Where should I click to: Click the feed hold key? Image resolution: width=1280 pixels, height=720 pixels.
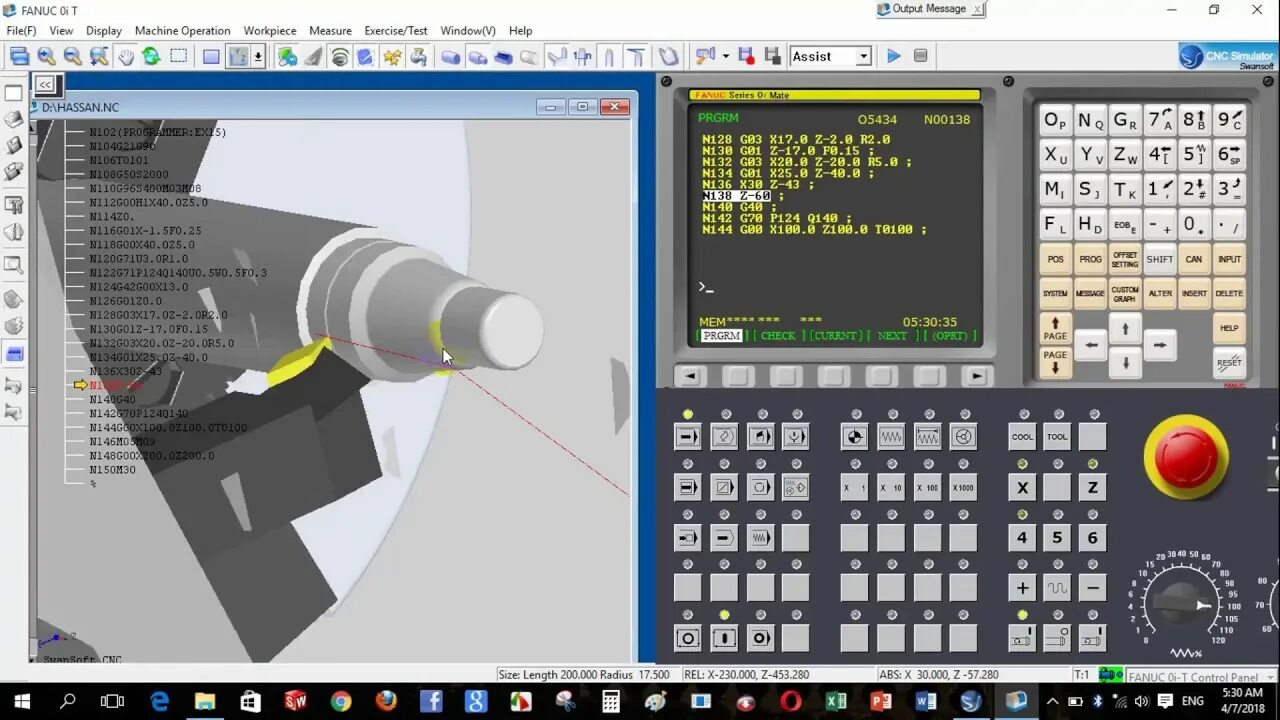[688, 639]
